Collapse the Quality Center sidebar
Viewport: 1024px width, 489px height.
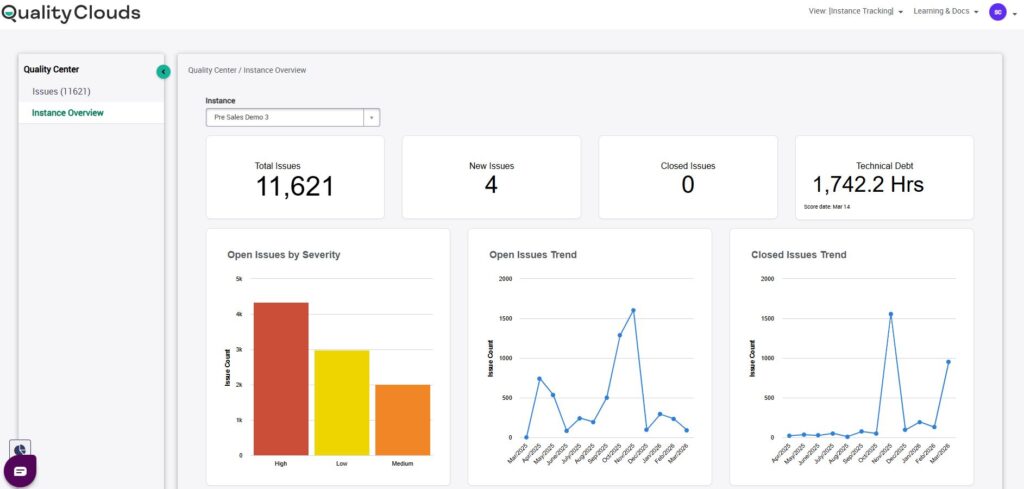163,71
